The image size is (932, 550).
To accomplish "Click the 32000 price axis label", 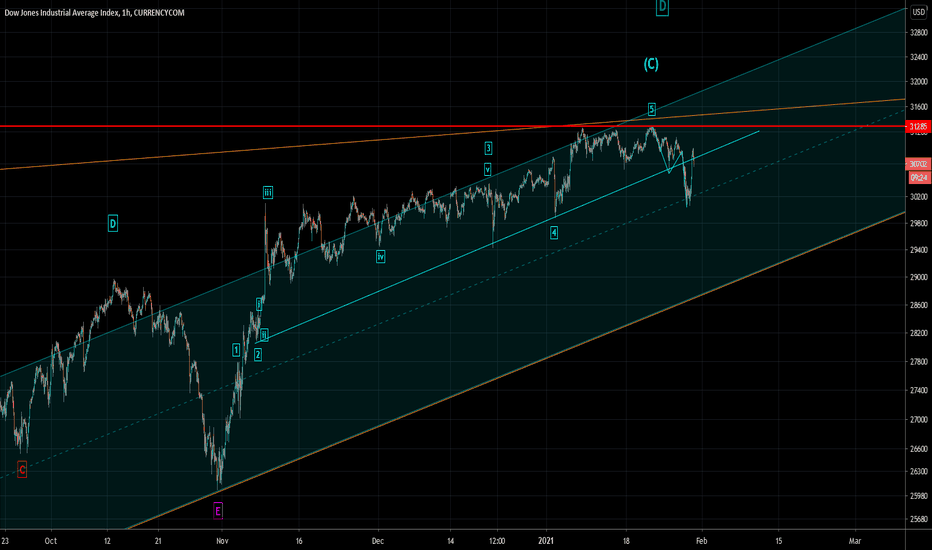I will 918,82.
